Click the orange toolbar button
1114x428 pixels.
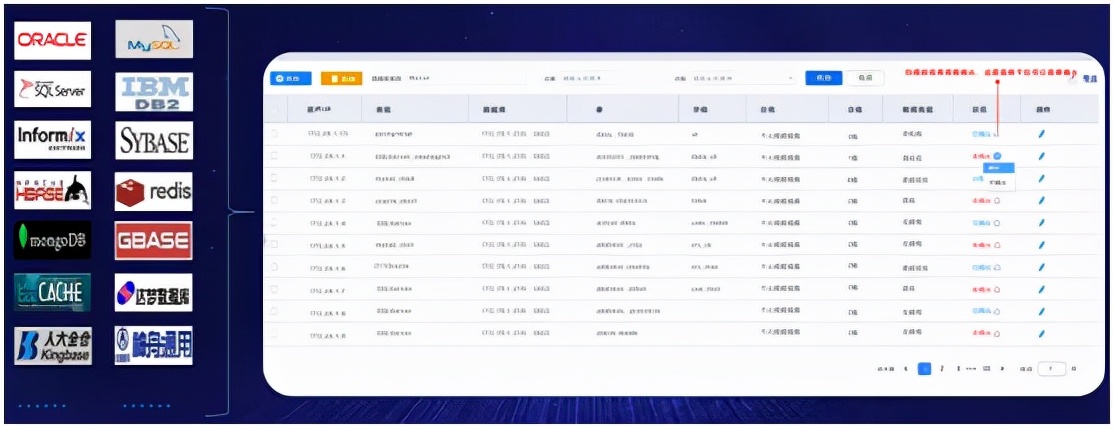click(342, 78)
